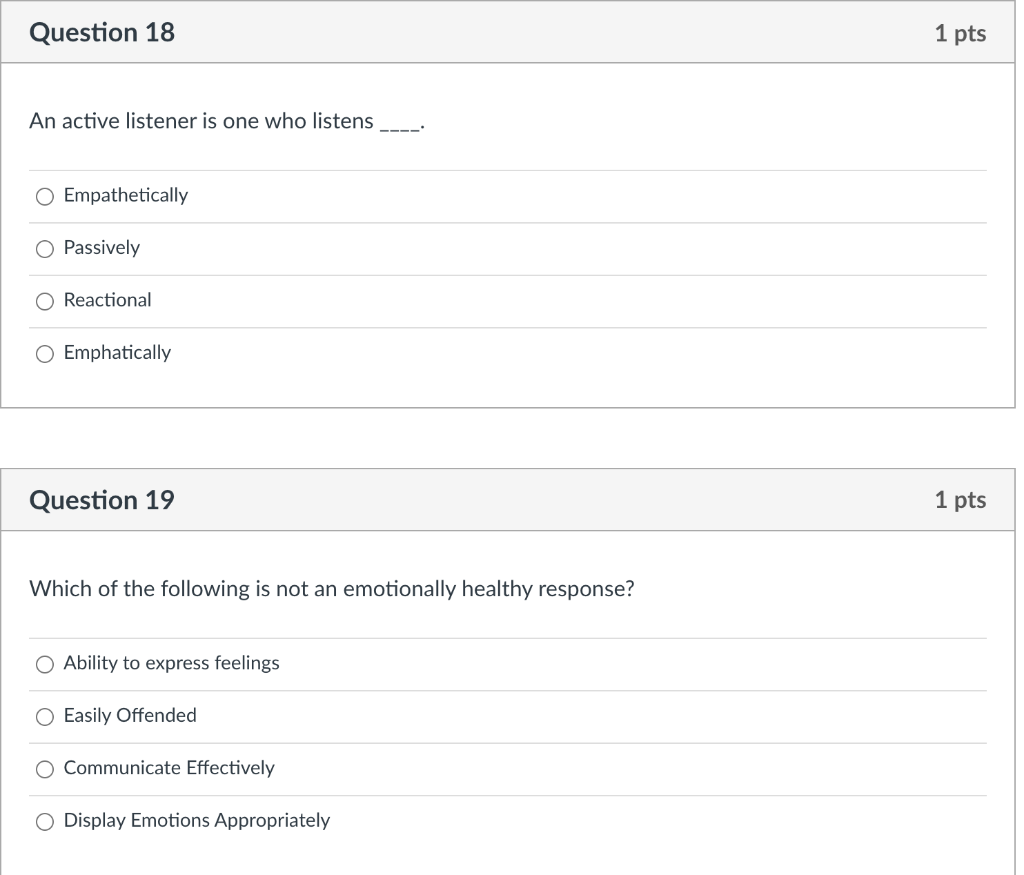
Task: Click the "Communicate Effectively" answer text
Action: tap(168, 768)
